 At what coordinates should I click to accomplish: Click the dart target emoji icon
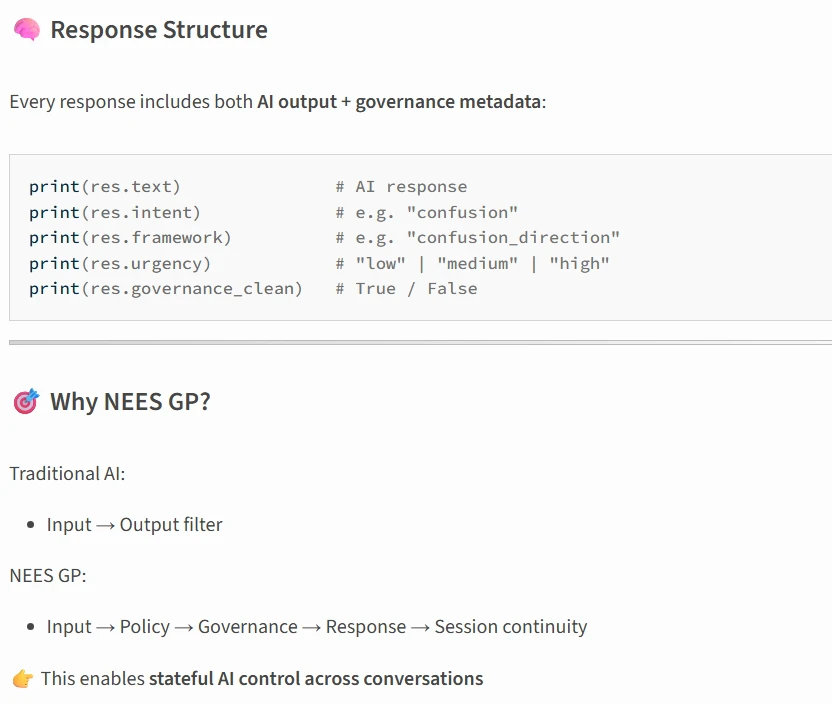tap(26, 402)
